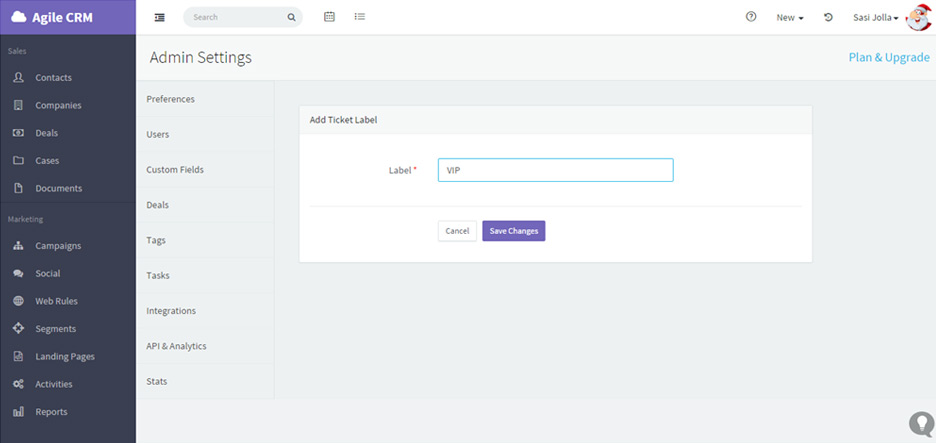Open the calendar icon in top bar

pyautogui.click(x=330, y=17)
